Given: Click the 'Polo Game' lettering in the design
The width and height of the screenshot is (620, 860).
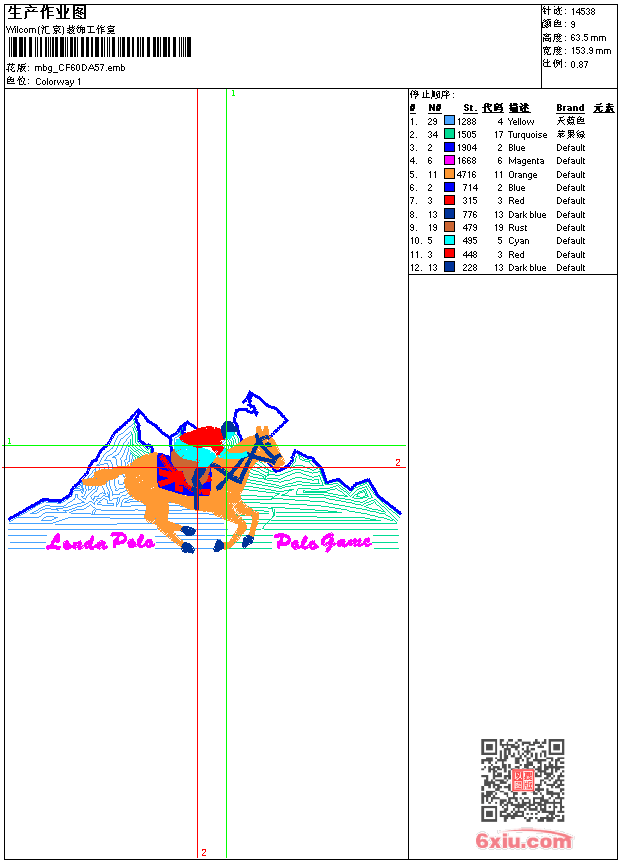Looking at the screenshot, I should [323, 542].
